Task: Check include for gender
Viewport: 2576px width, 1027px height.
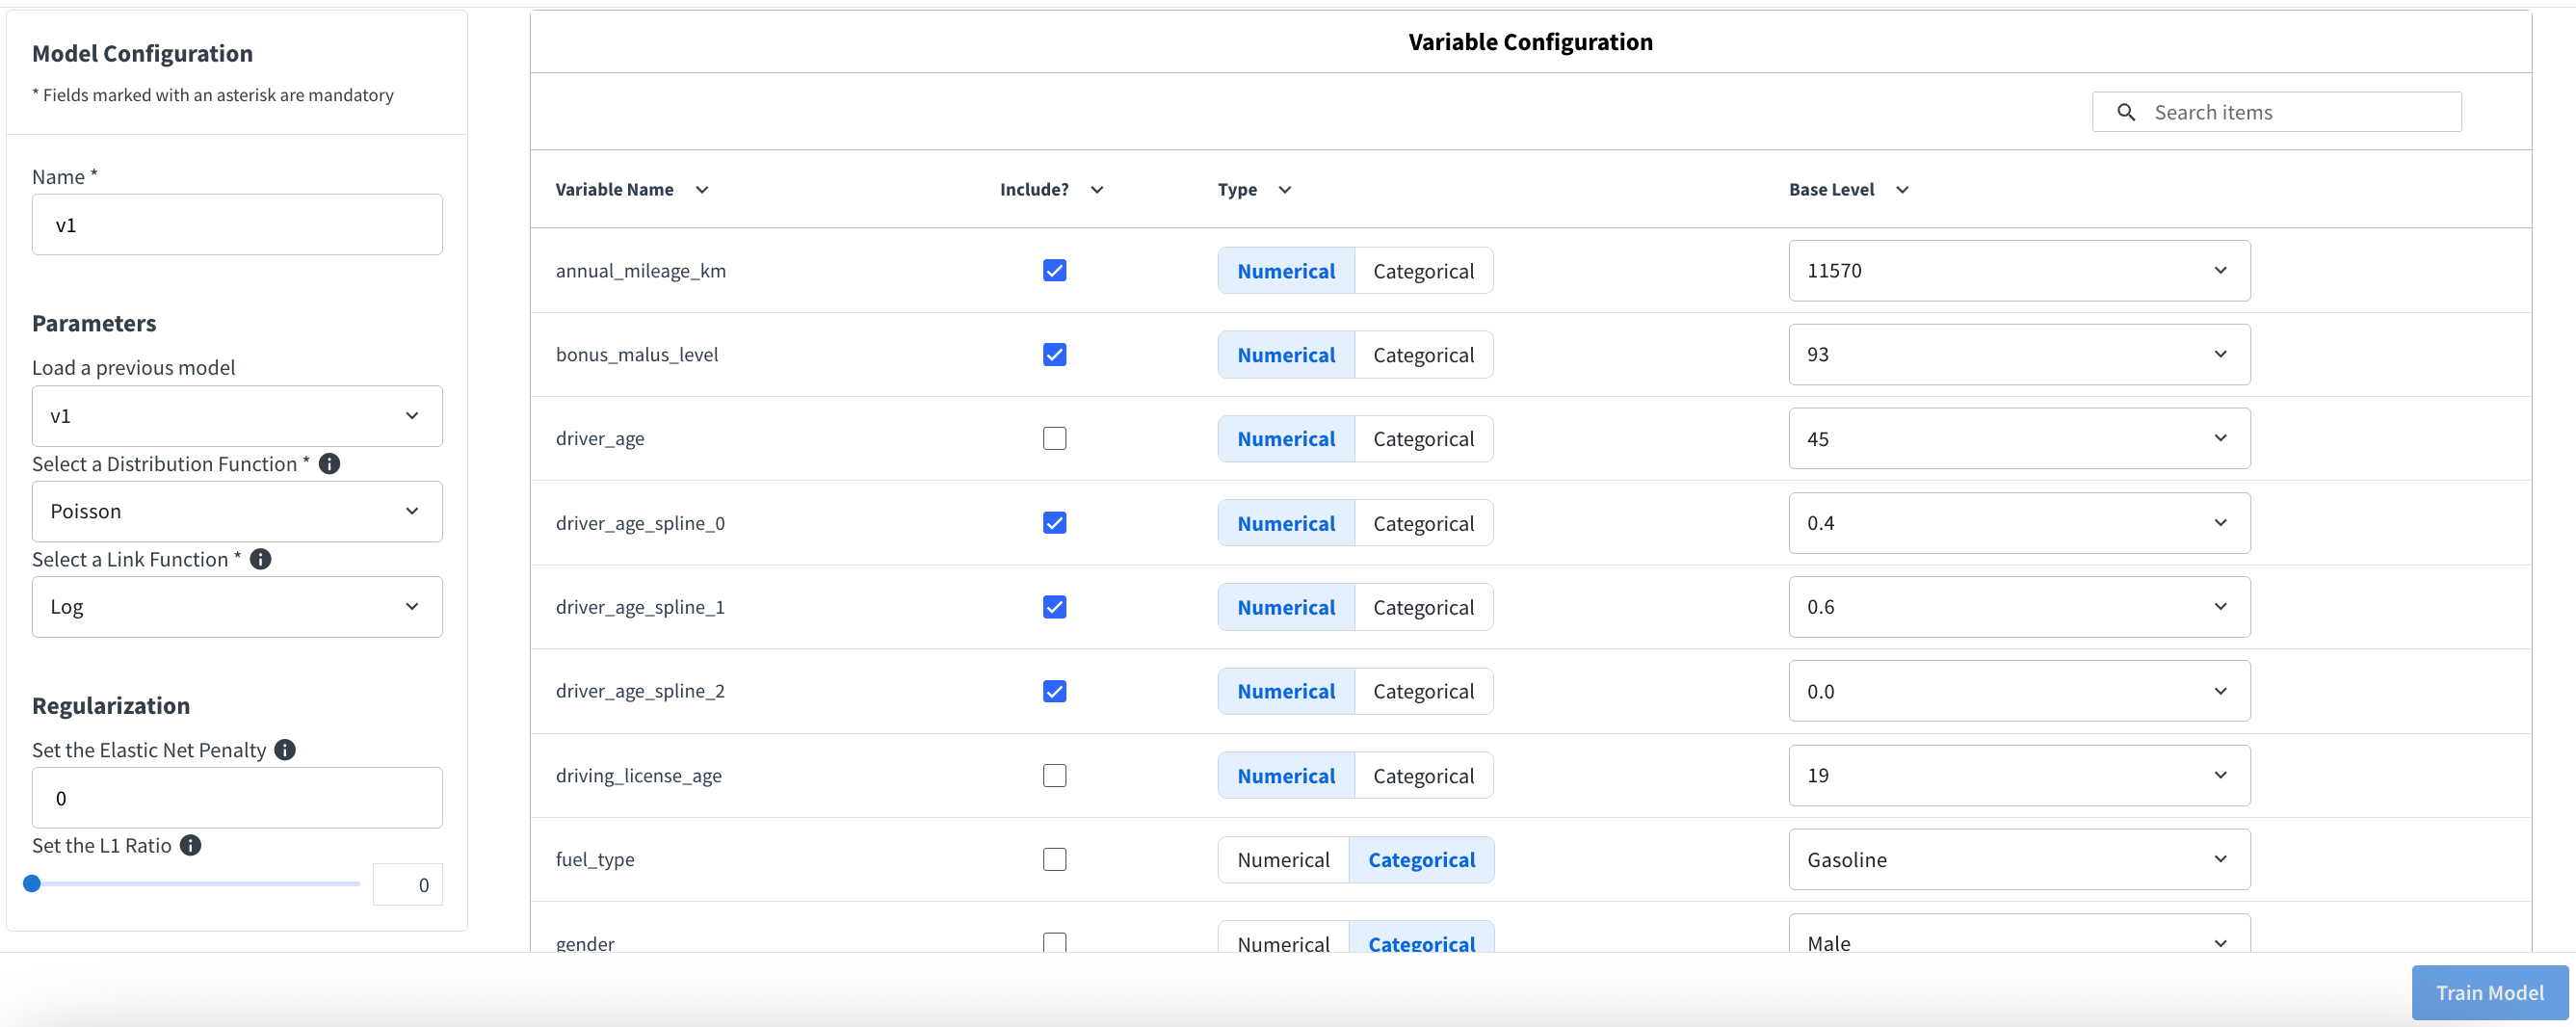Action: tap(1054, 942)
